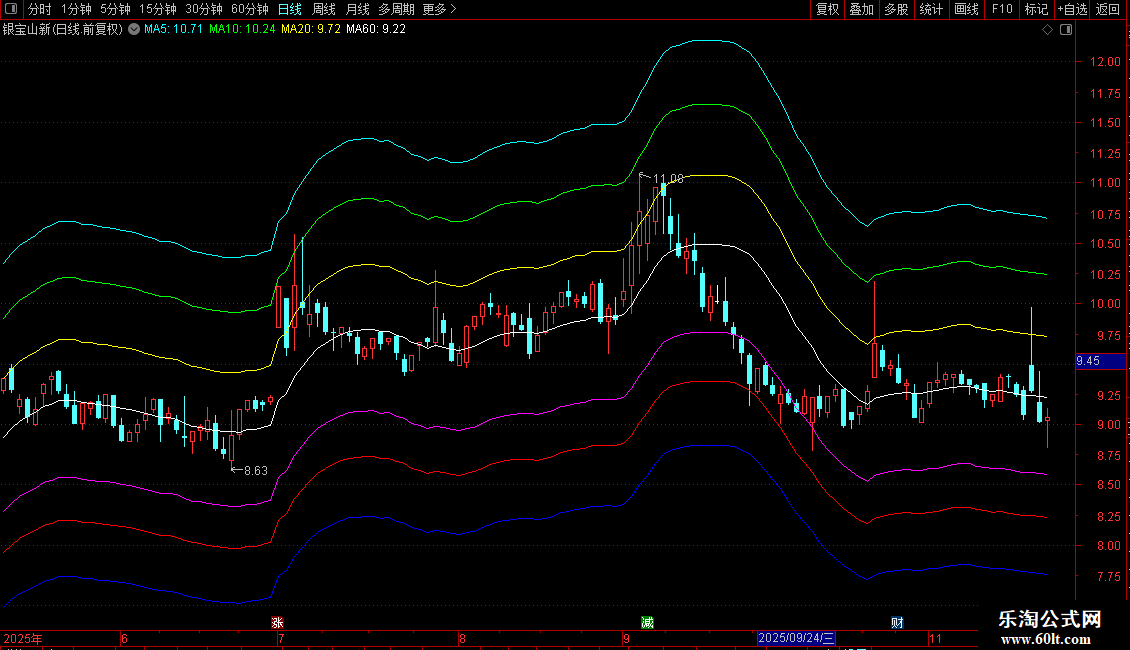This screenshot has width=1130, height=650.
Task: Click month 6 on the time axis
Action: (125, 638)
